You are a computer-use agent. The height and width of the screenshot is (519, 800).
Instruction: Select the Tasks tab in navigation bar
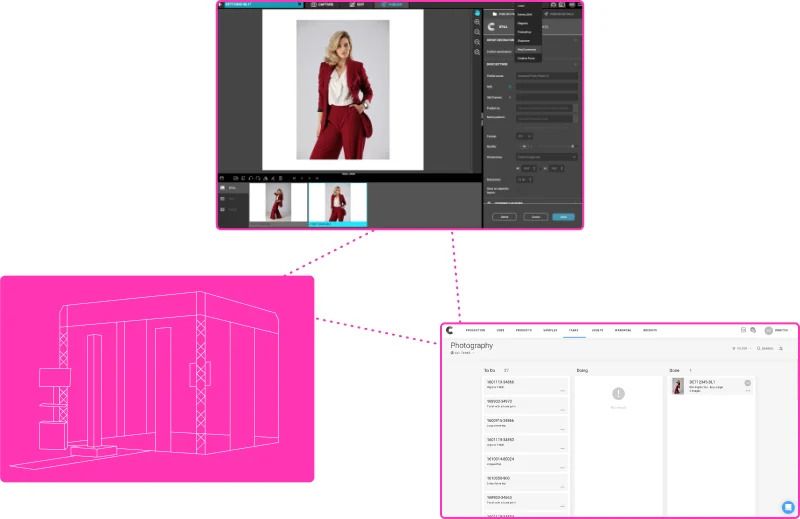click(574, 330)
